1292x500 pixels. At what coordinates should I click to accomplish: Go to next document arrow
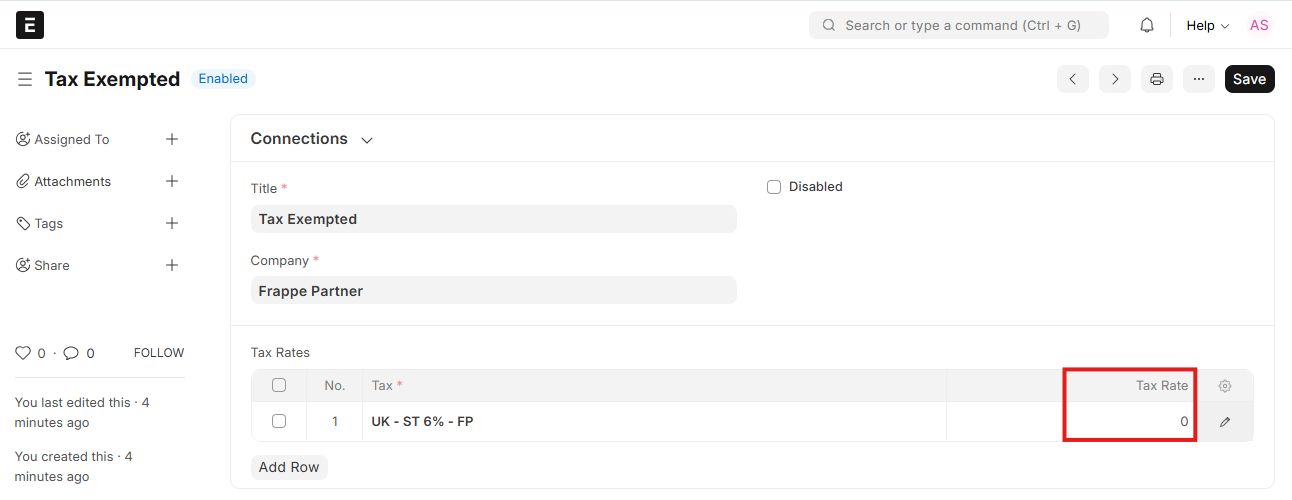point(1115,79)
